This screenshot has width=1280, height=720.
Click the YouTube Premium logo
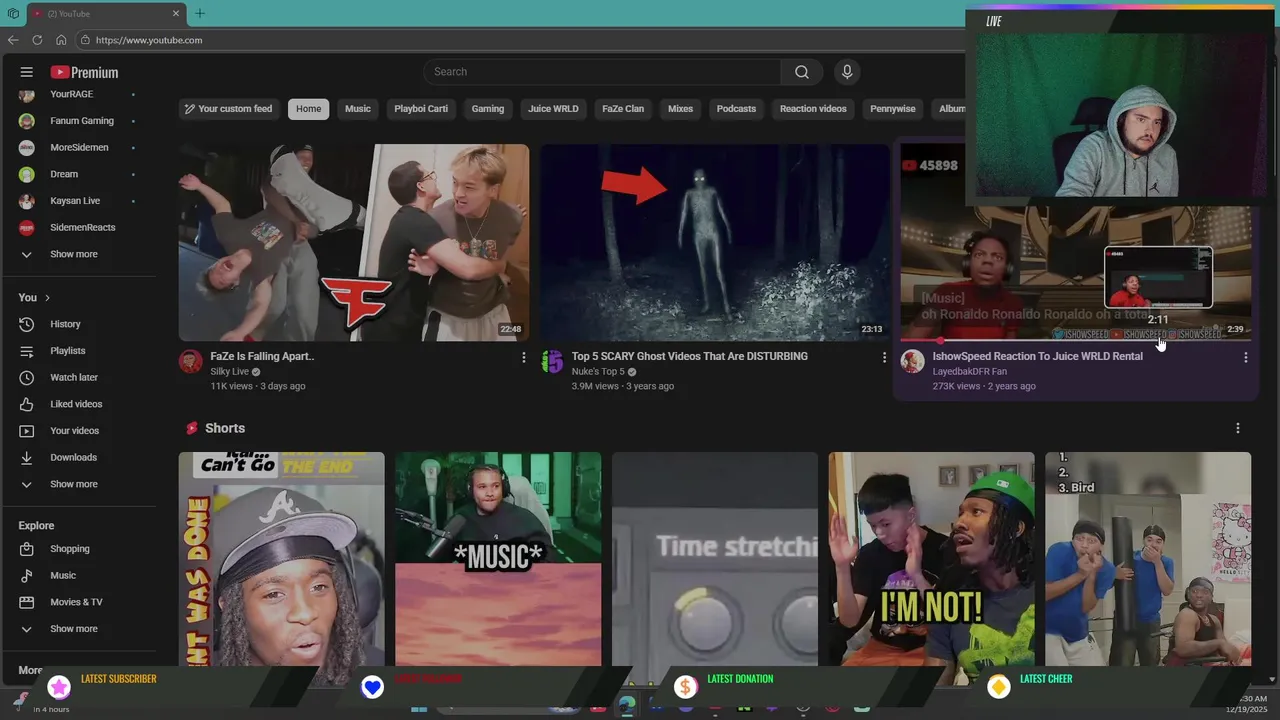[x=84, y=72]
